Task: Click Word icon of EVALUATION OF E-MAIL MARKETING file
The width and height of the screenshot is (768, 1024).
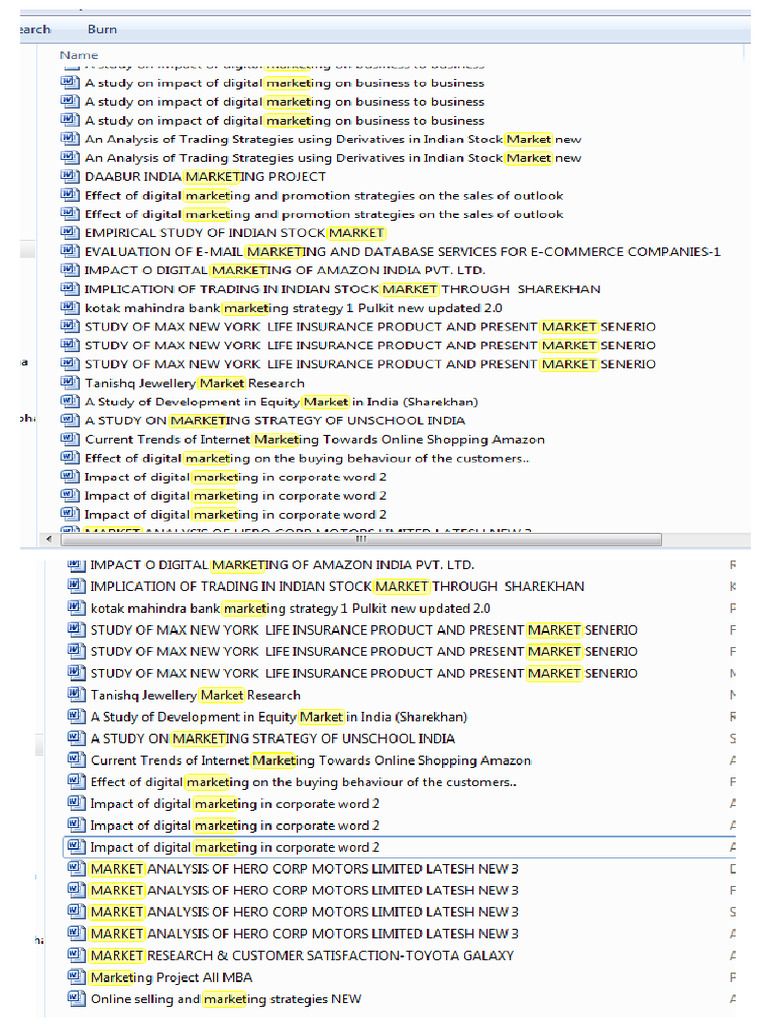Action: pyautogui.click(x=70, y=251)
